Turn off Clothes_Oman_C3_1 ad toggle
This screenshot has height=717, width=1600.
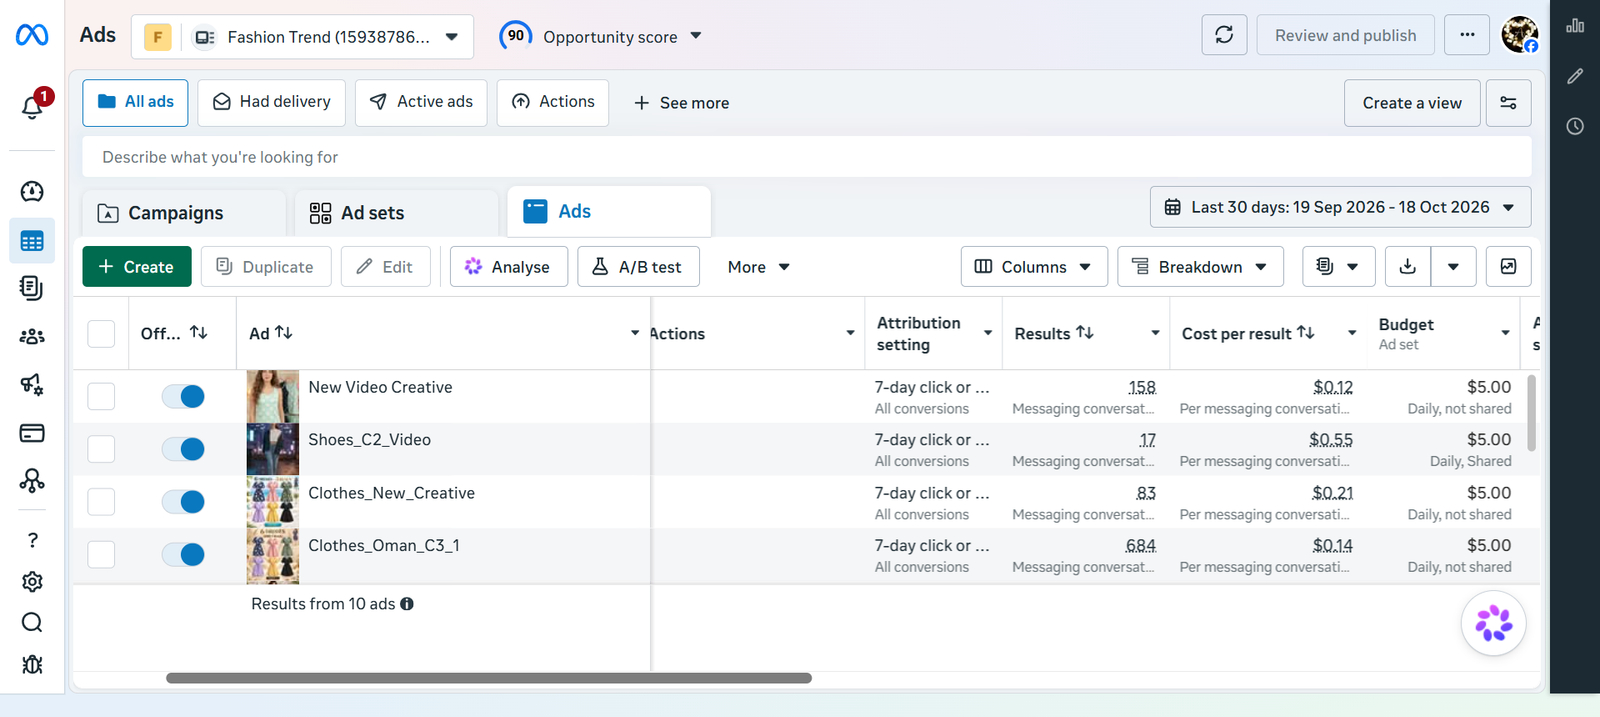click(x=183, y=555)
